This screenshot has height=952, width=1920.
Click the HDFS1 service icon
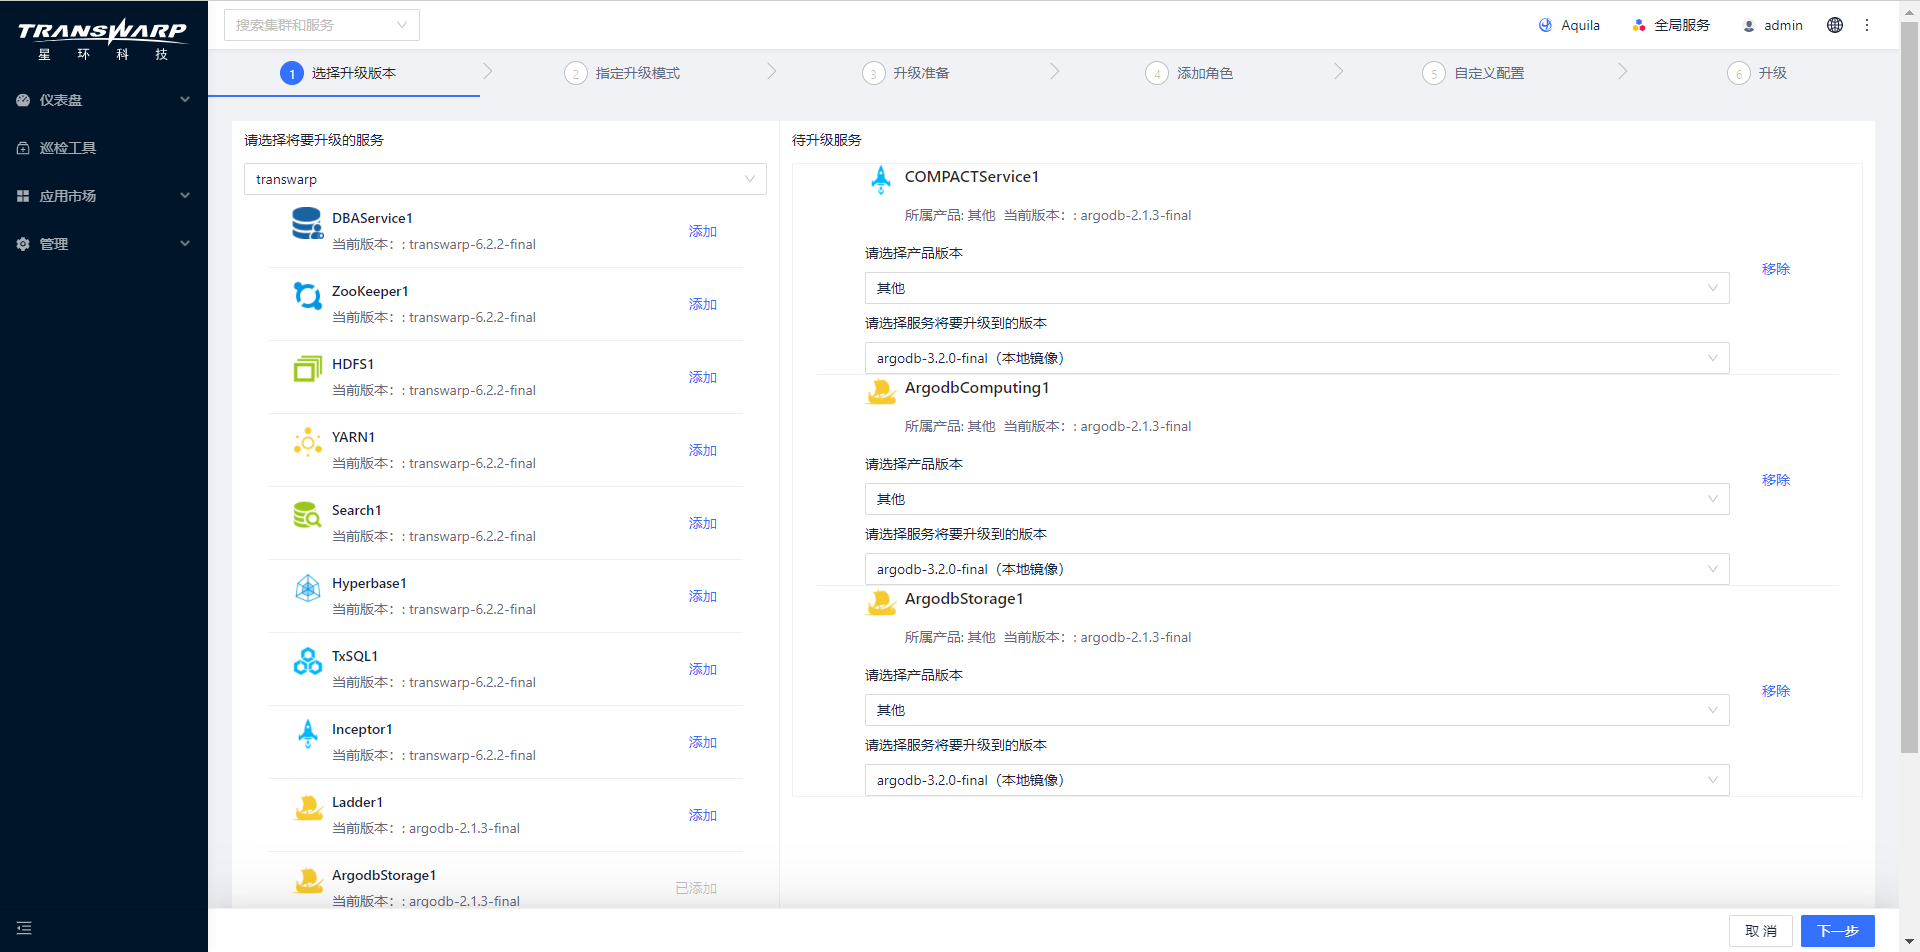(308, 369)
